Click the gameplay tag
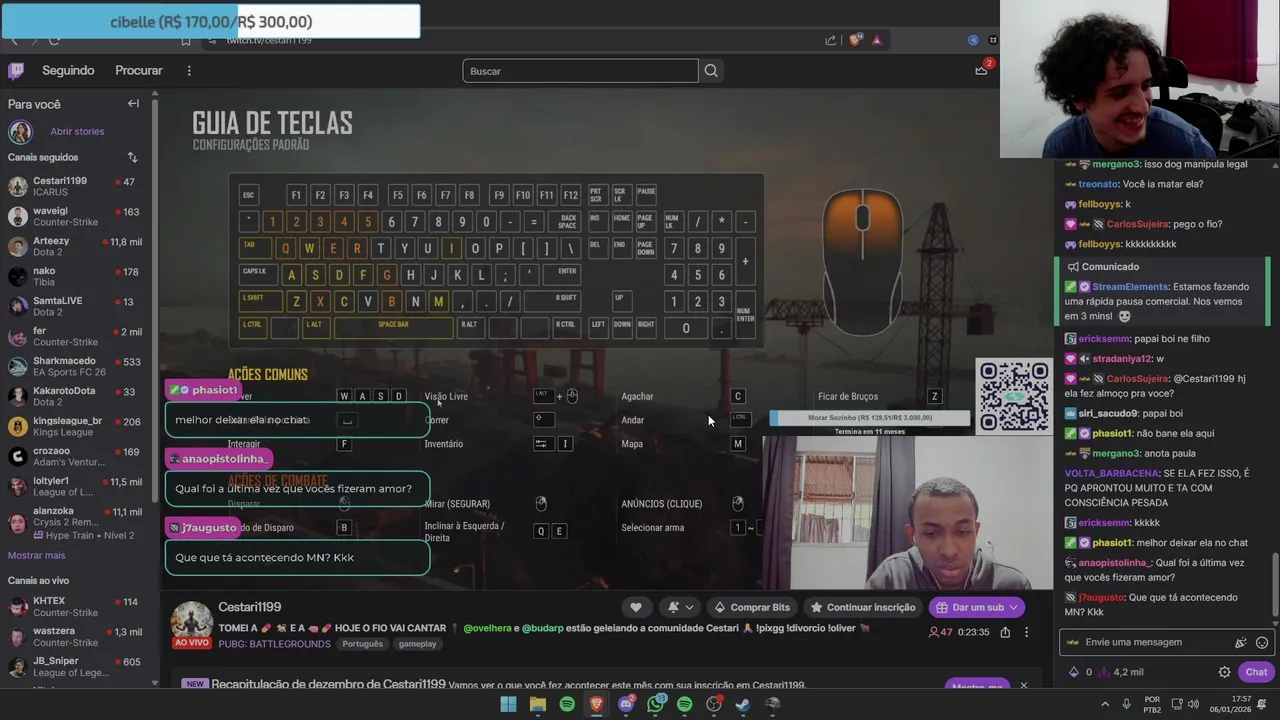 [x=417, y=644]
